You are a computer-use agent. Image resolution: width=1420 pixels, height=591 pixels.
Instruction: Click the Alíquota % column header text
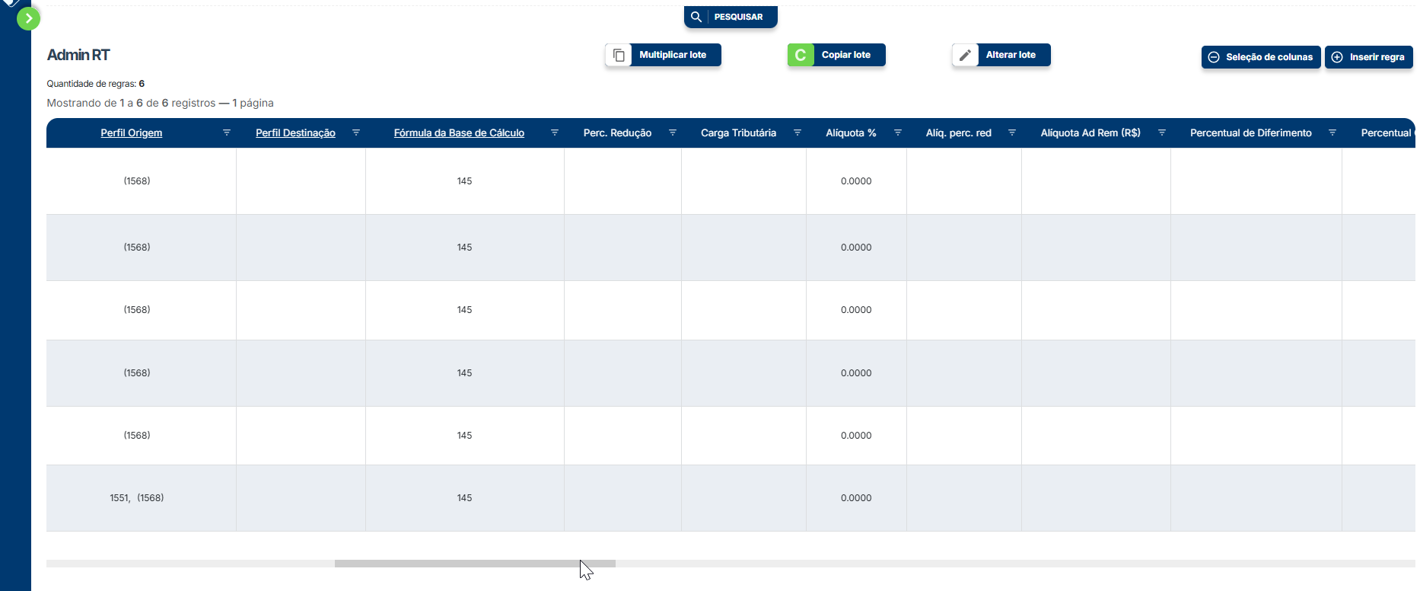tap(851, 133)
